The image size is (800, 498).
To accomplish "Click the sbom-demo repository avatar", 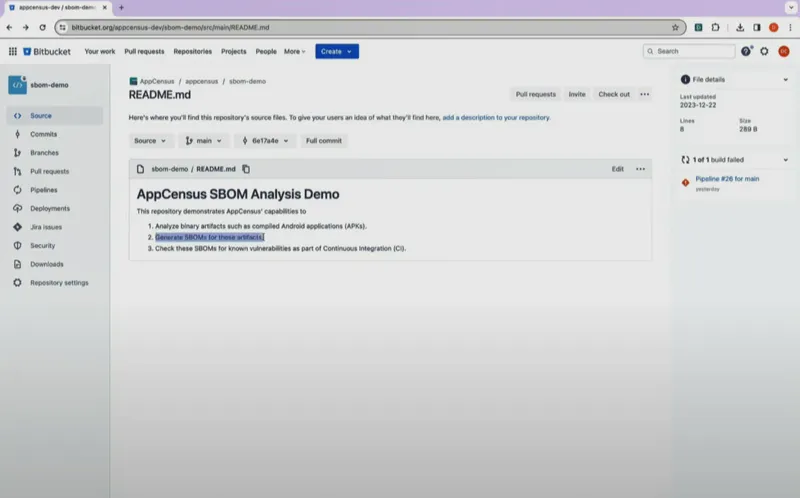I will (17, 85).
